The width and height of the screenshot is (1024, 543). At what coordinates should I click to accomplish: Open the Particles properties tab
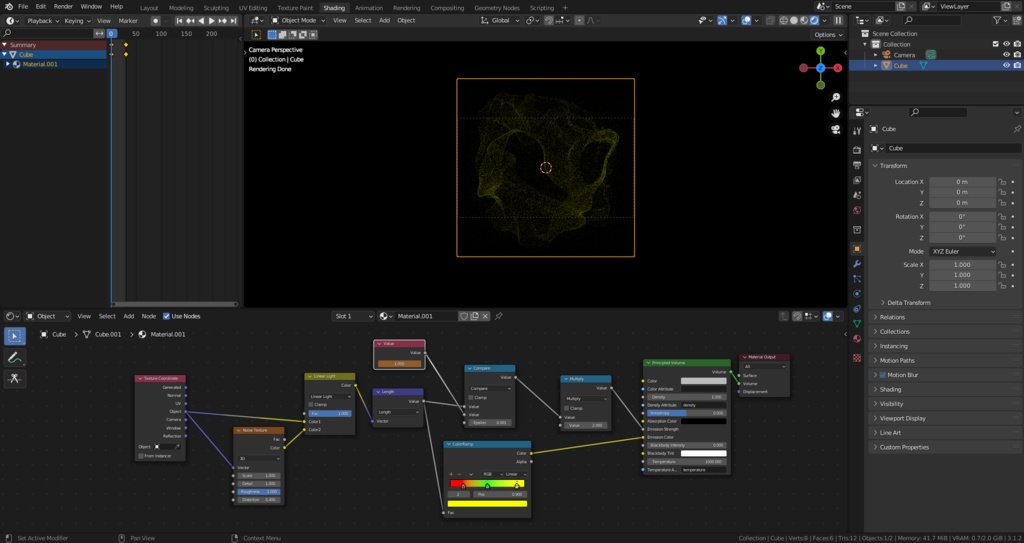857,278
